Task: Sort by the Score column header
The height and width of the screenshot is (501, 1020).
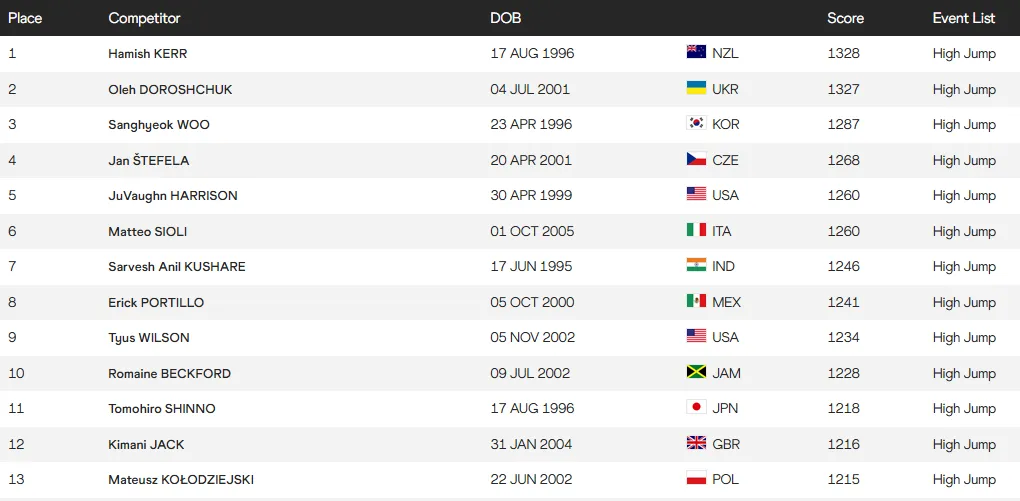Action: coord(845,18)
